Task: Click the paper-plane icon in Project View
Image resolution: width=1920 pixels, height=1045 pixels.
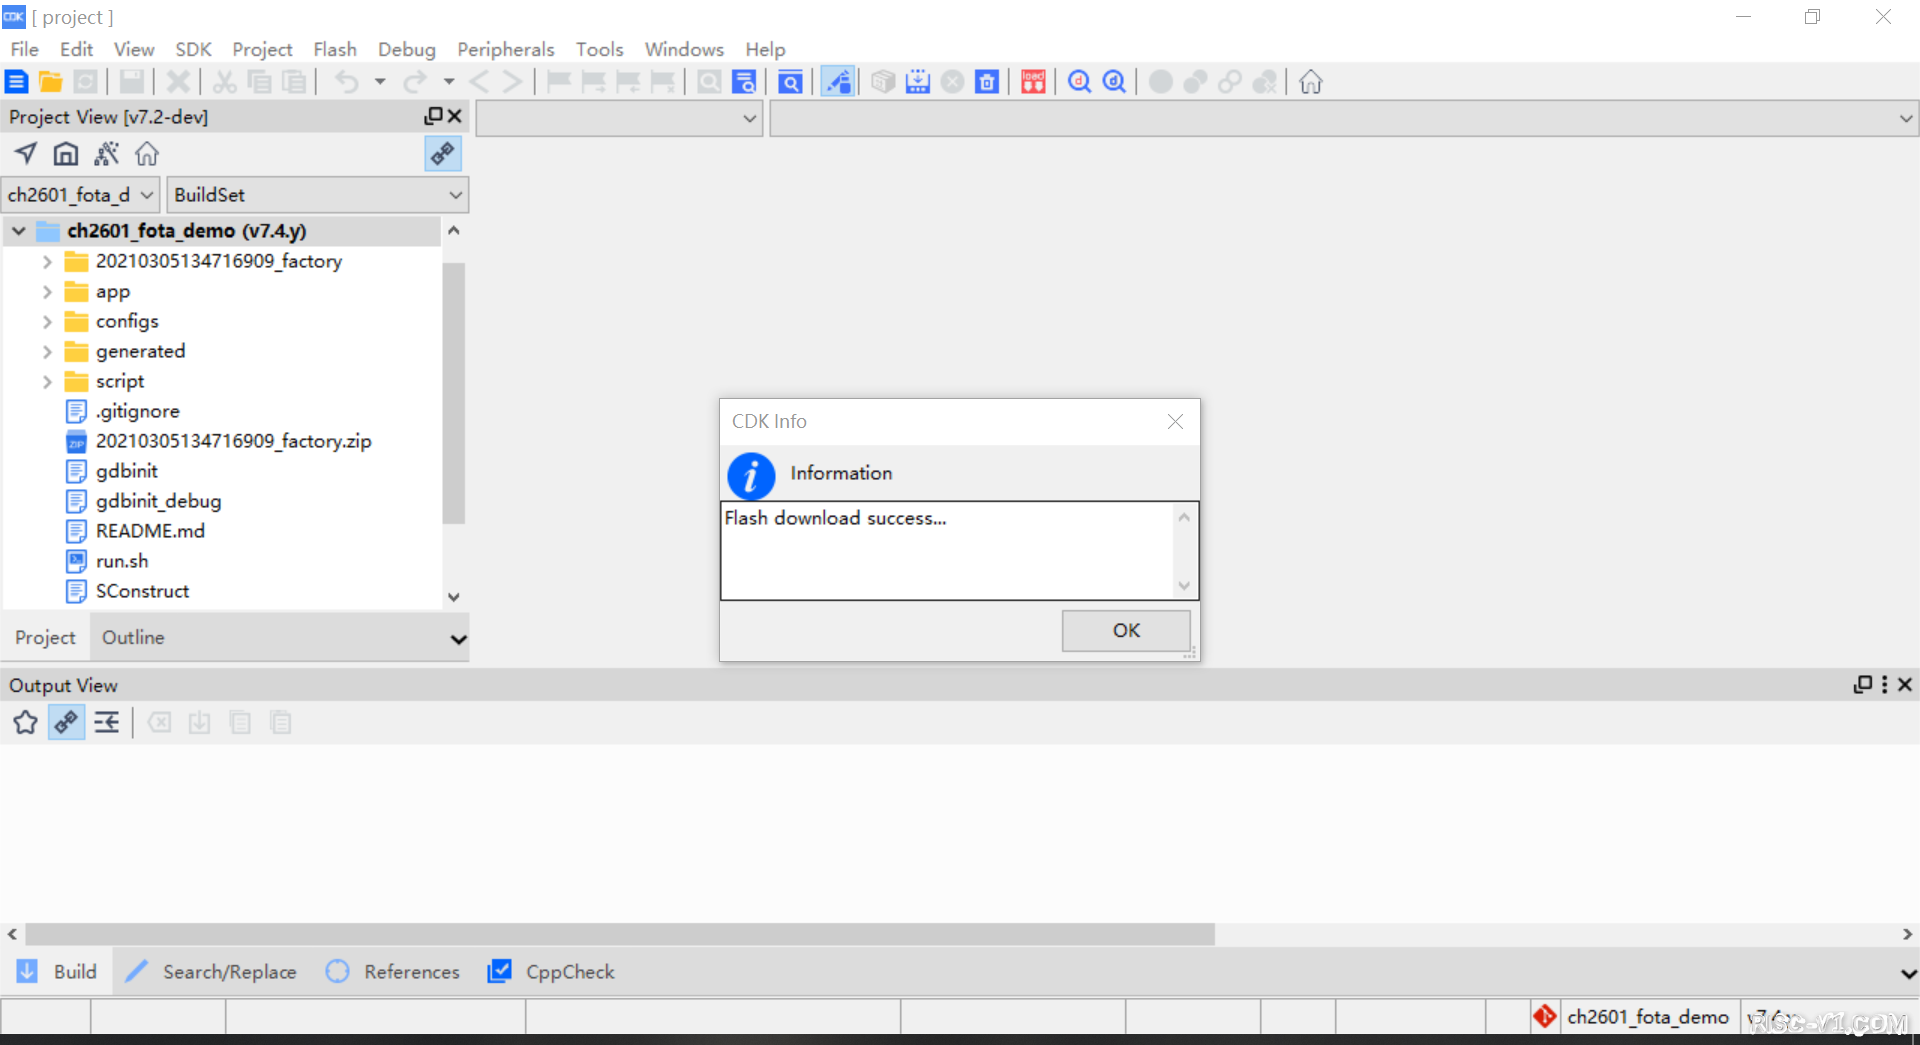Action: (26, 154)
